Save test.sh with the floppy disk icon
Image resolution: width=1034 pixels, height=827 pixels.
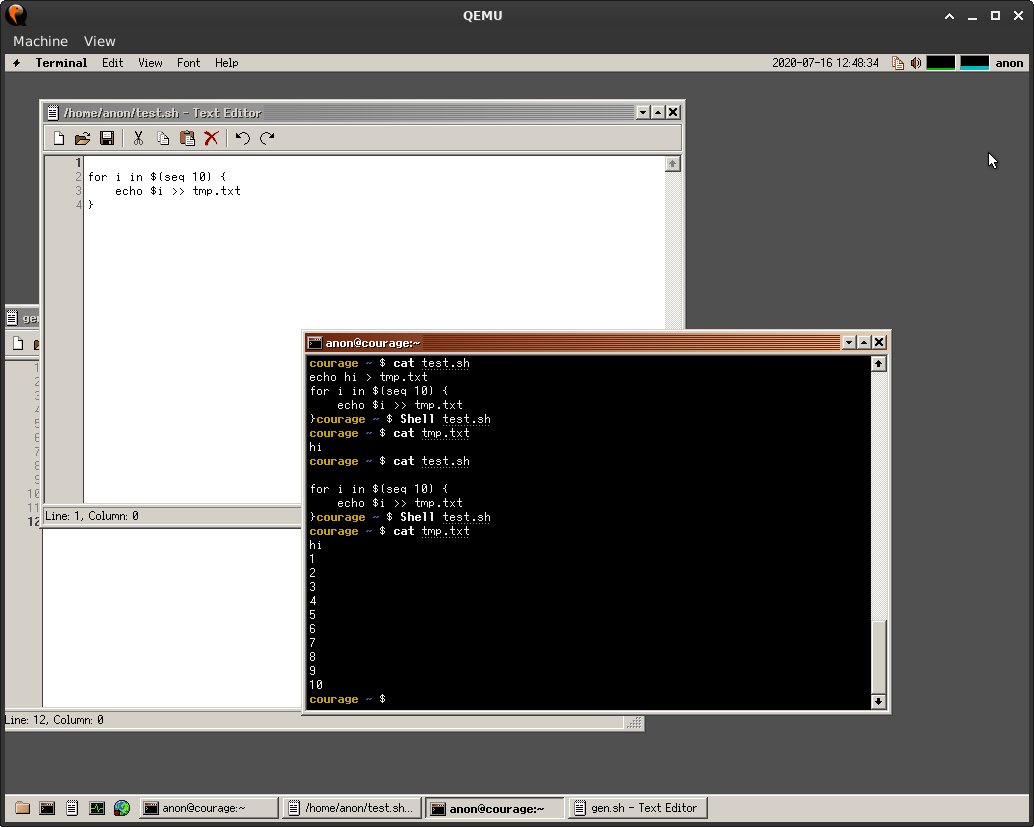(107, 138)
